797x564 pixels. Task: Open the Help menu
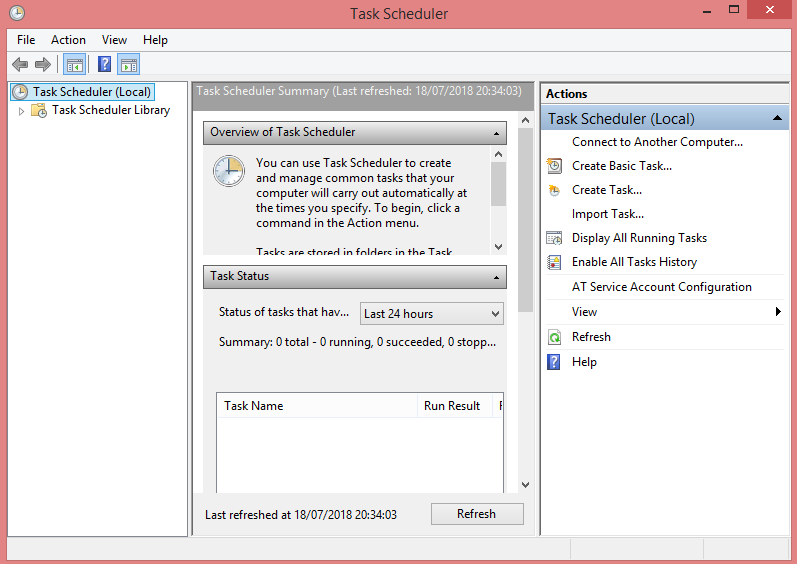[x=155, y=40]
